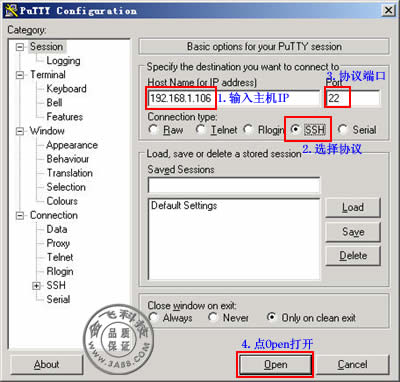Open the Serial category in tree

click(x=58, y=300)
